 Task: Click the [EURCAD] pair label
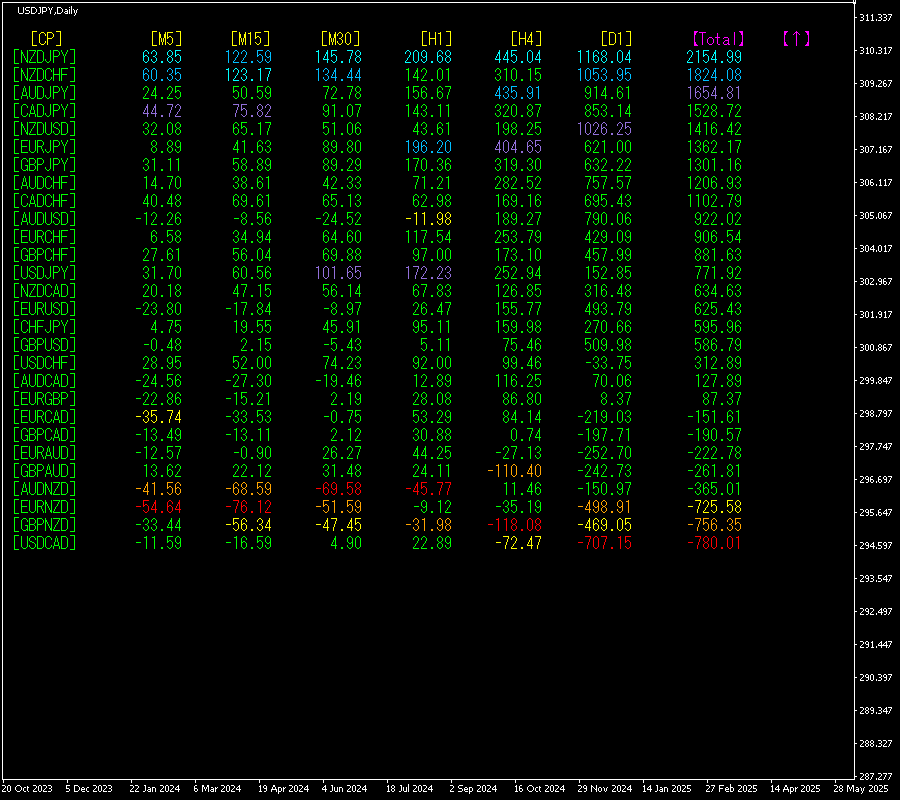point(44,417)
